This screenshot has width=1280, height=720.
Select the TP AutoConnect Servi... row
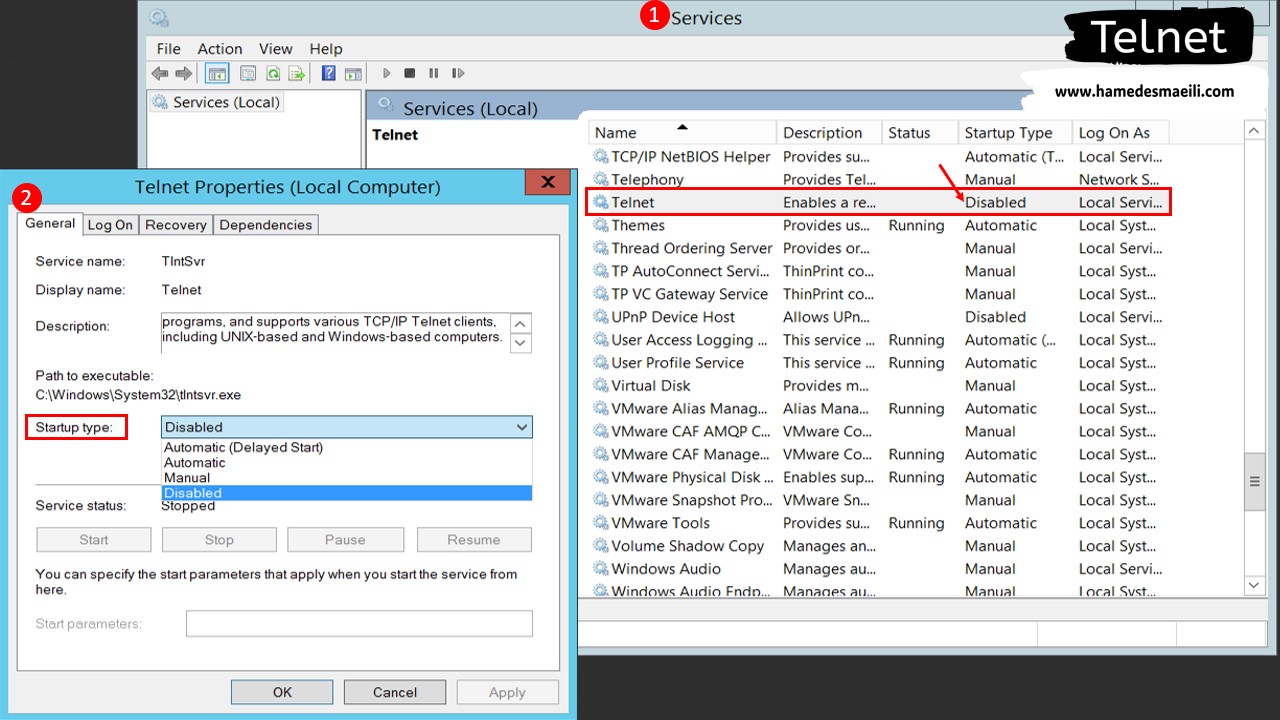coord(878,271)
